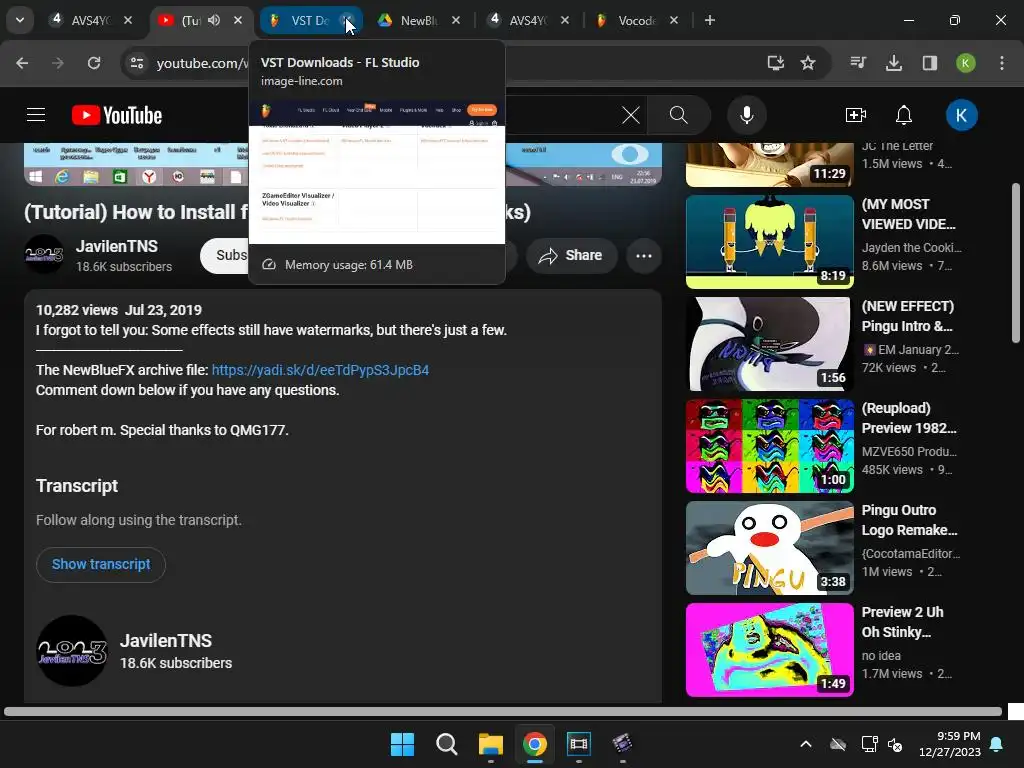Viewport: 1024px width, 768px height.
Task: Bookmark this page with the star
Action: point(808,63)
